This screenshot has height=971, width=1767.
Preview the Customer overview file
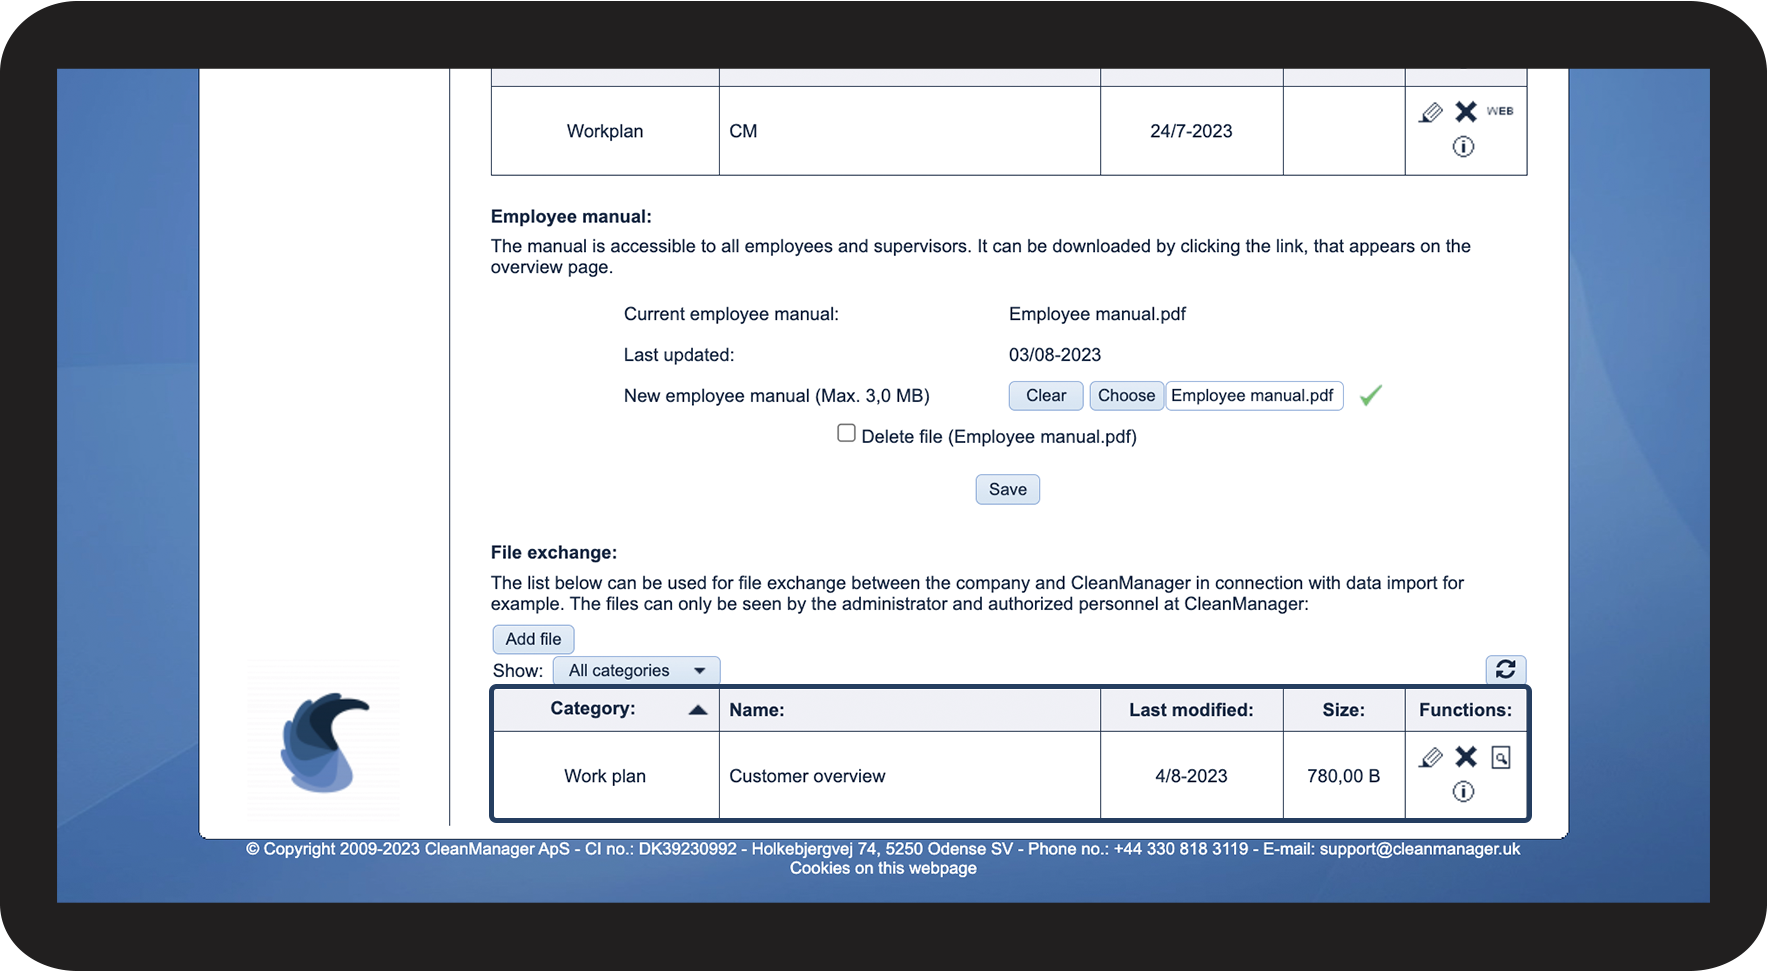point(1501,757)
